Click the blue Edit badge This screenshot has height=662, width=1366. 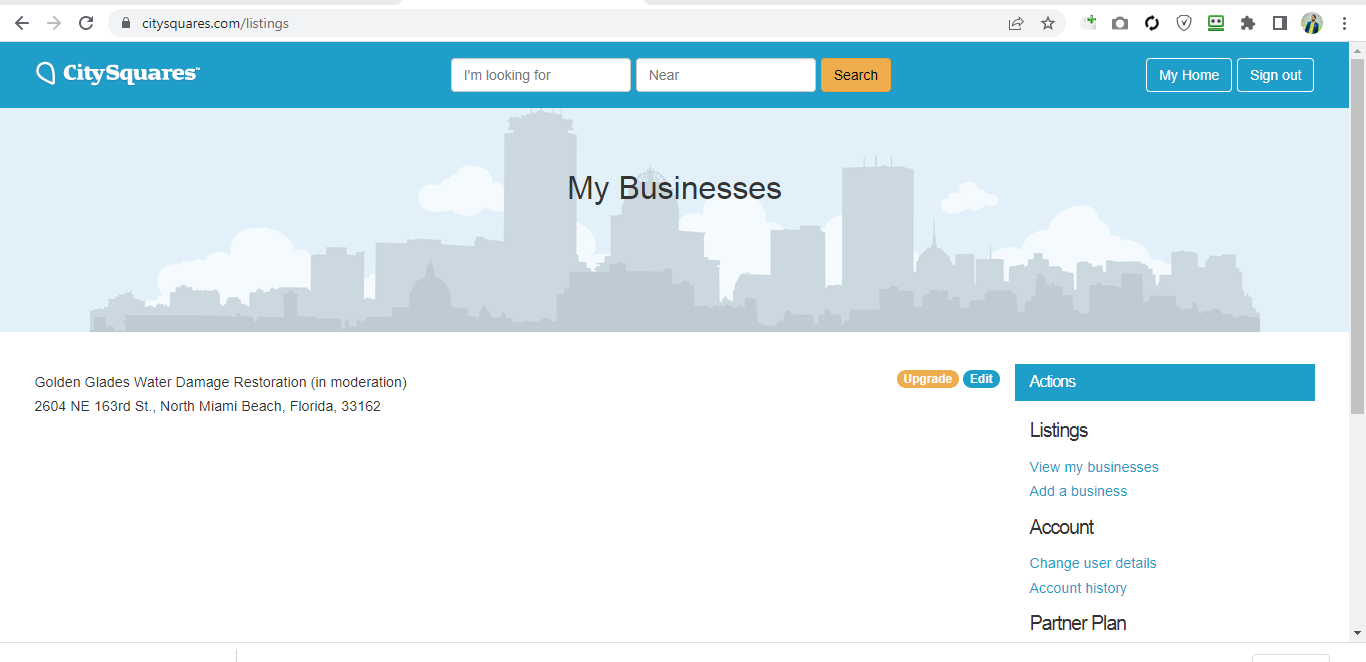(x=981, y=379)
